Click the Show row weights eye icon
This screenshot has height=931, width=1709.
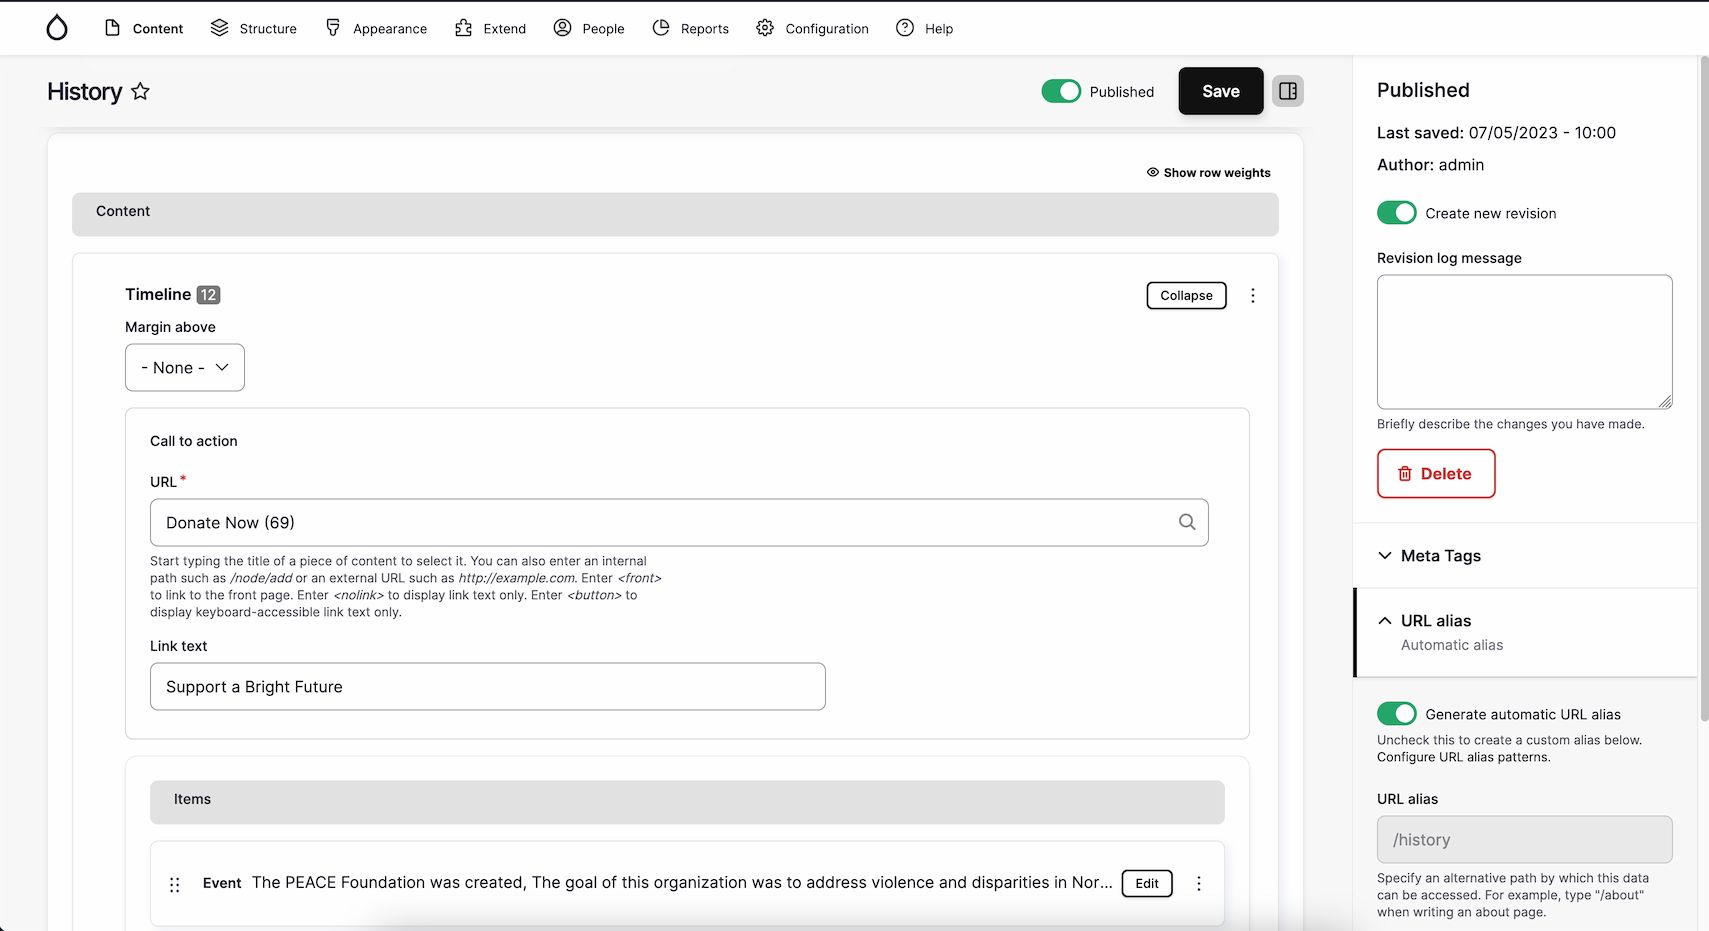[x=1151, y=172]
